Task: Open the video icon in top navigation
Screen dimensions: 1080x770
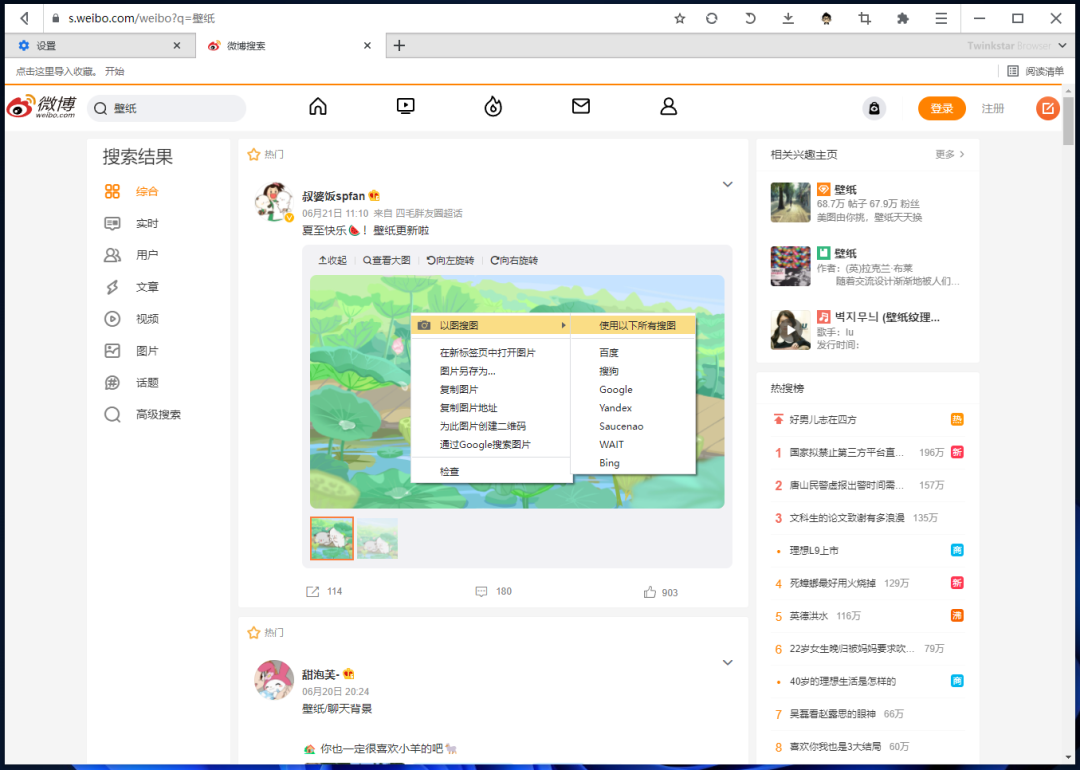Action: tap(405, 105)
